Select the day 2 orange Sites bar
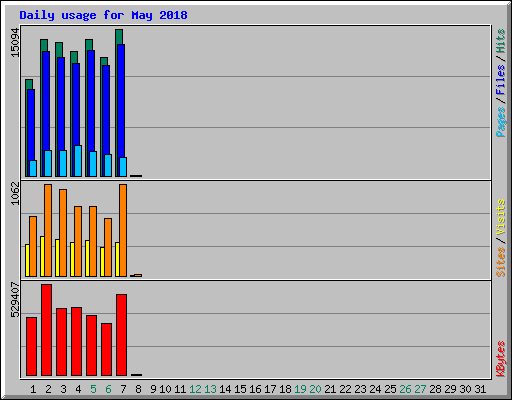 click(x=48, y=230)
